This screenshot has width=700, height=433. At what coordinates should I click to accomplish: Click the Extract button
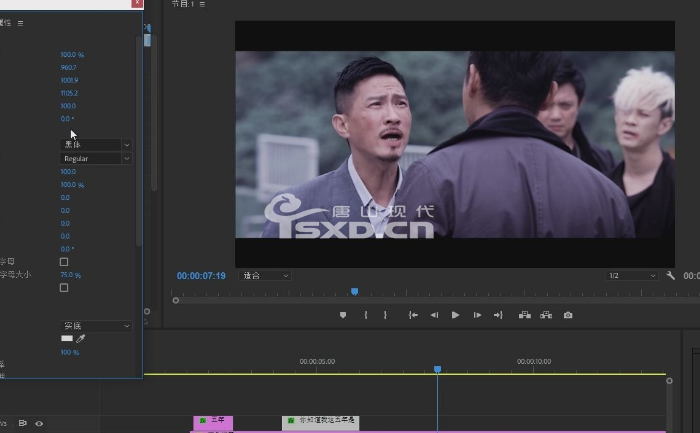546,315
